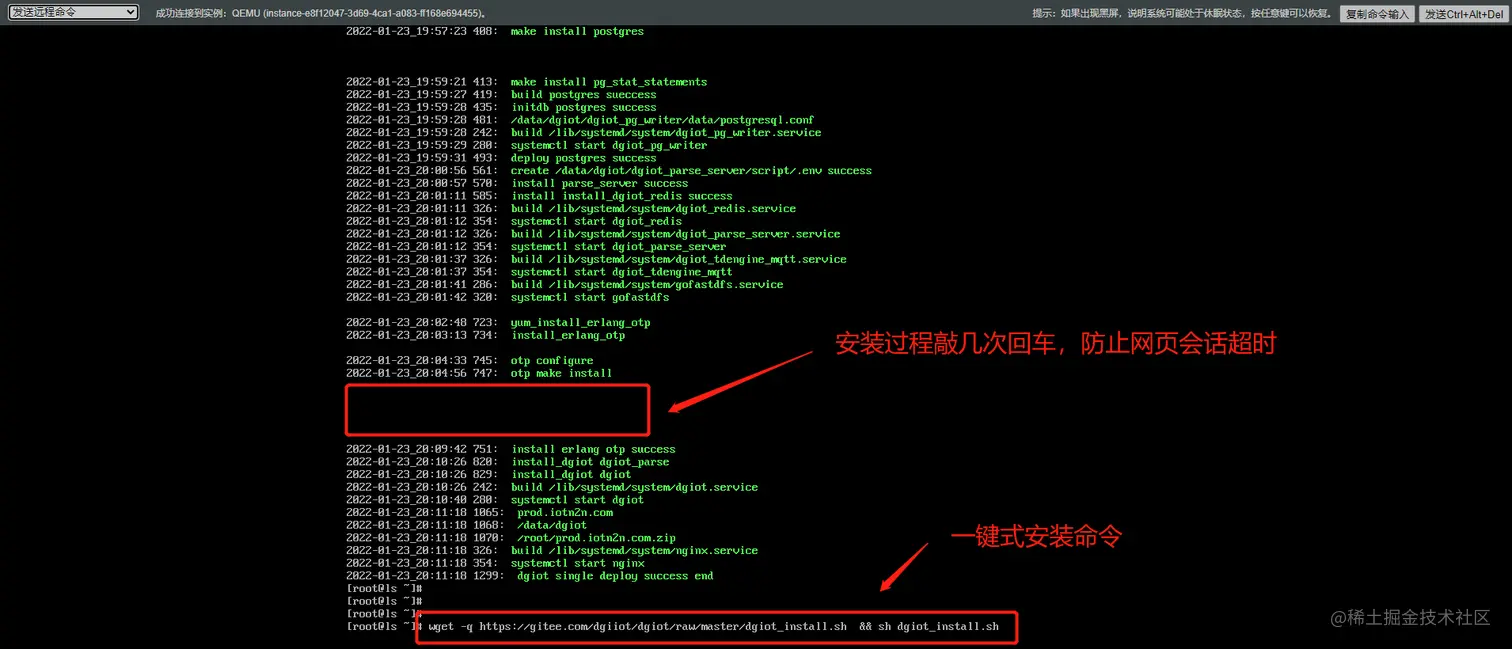The height and width of the screenshot is (649, 1512).
Task: Click the 'build dgiot_pg_writer.service' log line
Action: click(584, 133)
